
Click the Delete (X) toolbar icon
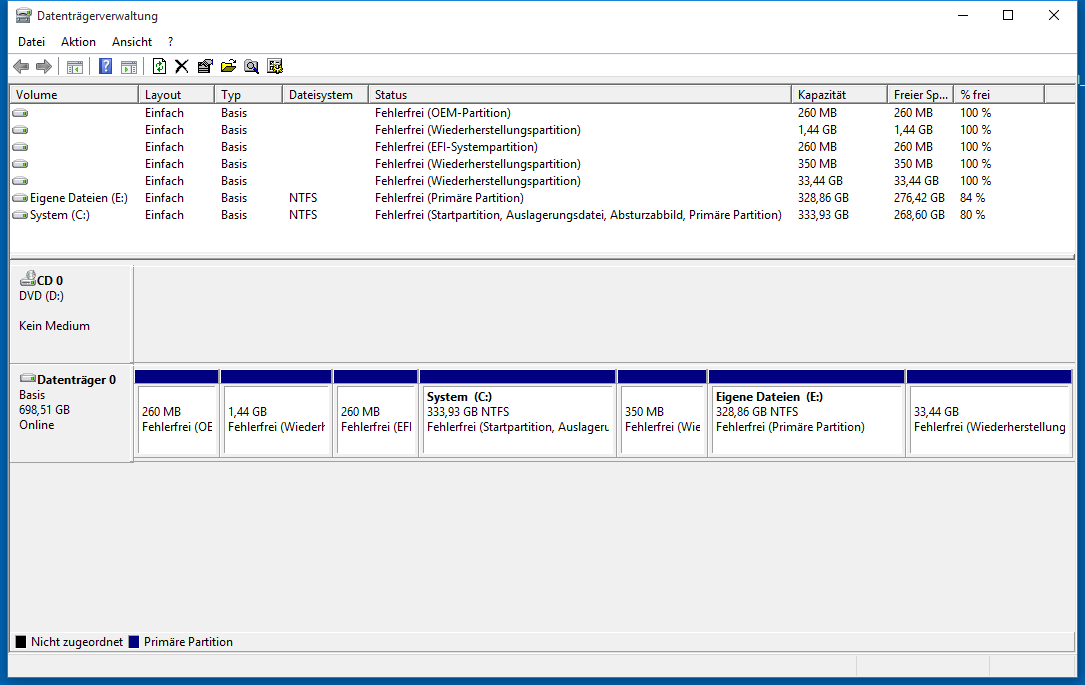182,67
